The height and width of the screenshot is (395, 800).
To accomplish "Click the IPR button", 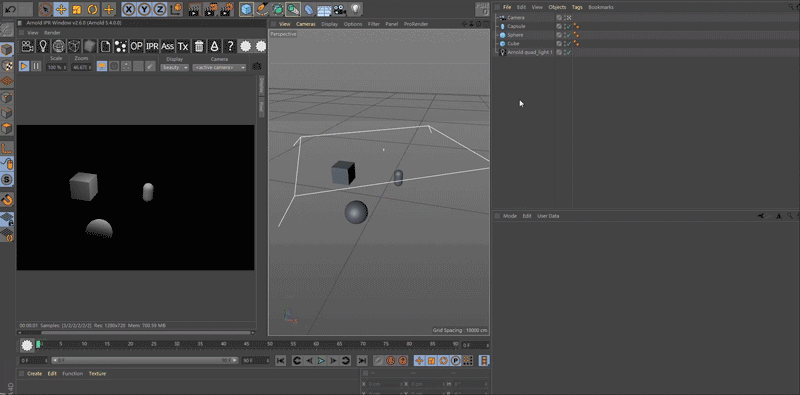I will click(x=152, y=46).
